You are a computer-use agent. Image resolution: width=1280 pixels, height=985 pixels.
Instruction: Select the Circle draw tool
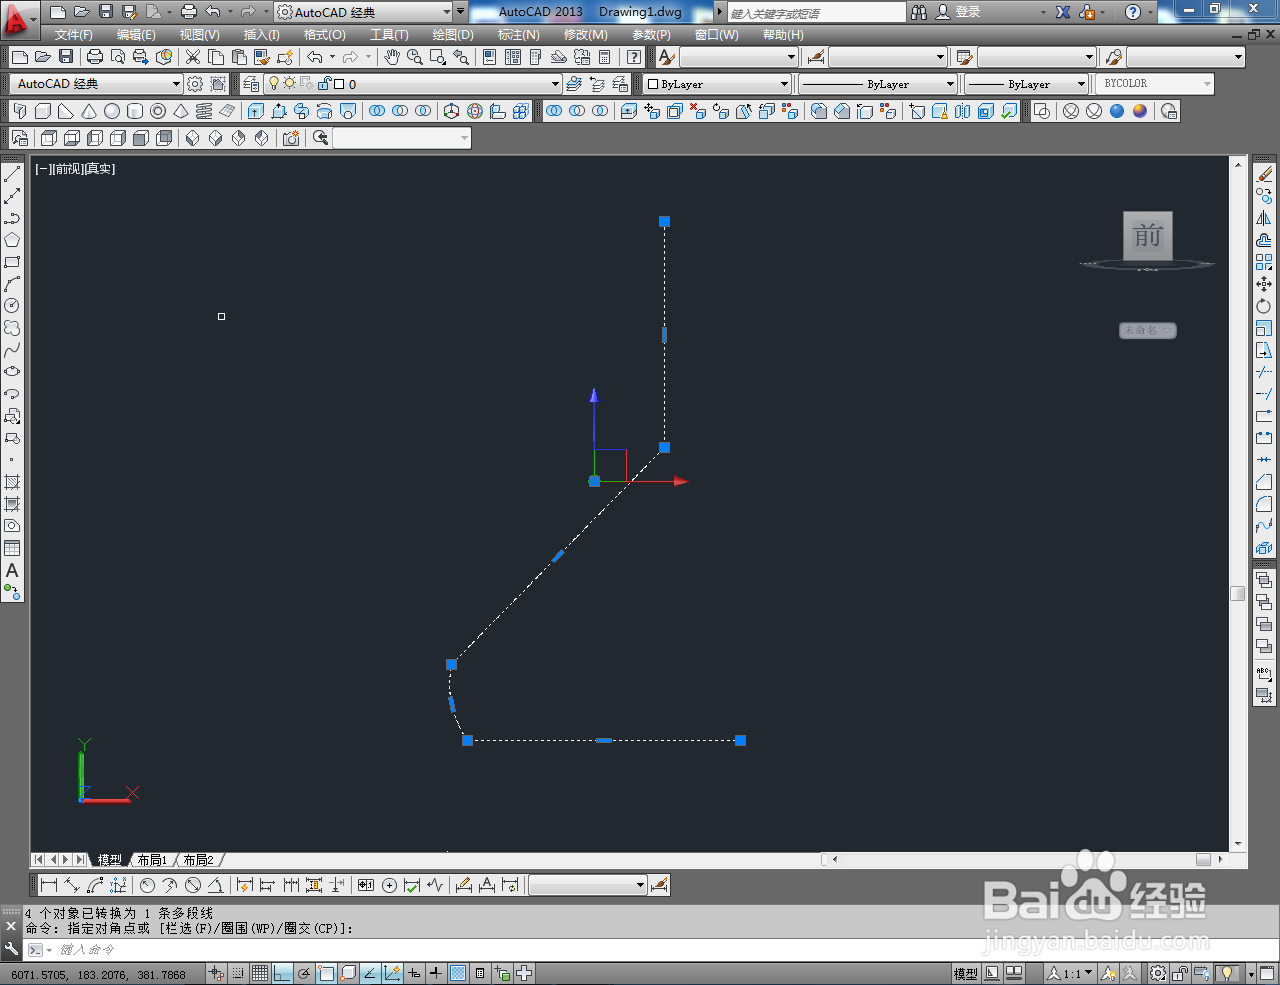tap(12, 306)
